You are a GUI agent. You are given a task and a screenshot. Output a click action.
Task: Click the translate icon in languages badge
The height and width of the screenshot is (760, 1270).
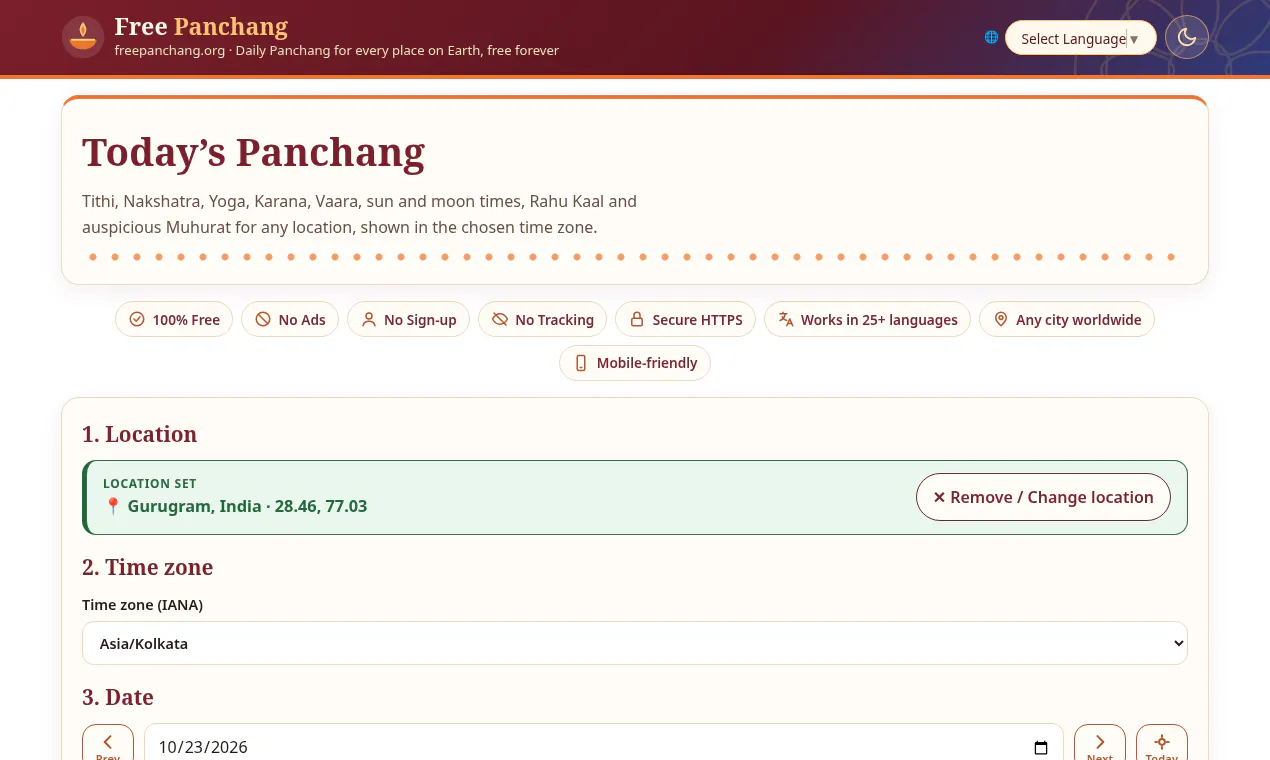[785, 320]
